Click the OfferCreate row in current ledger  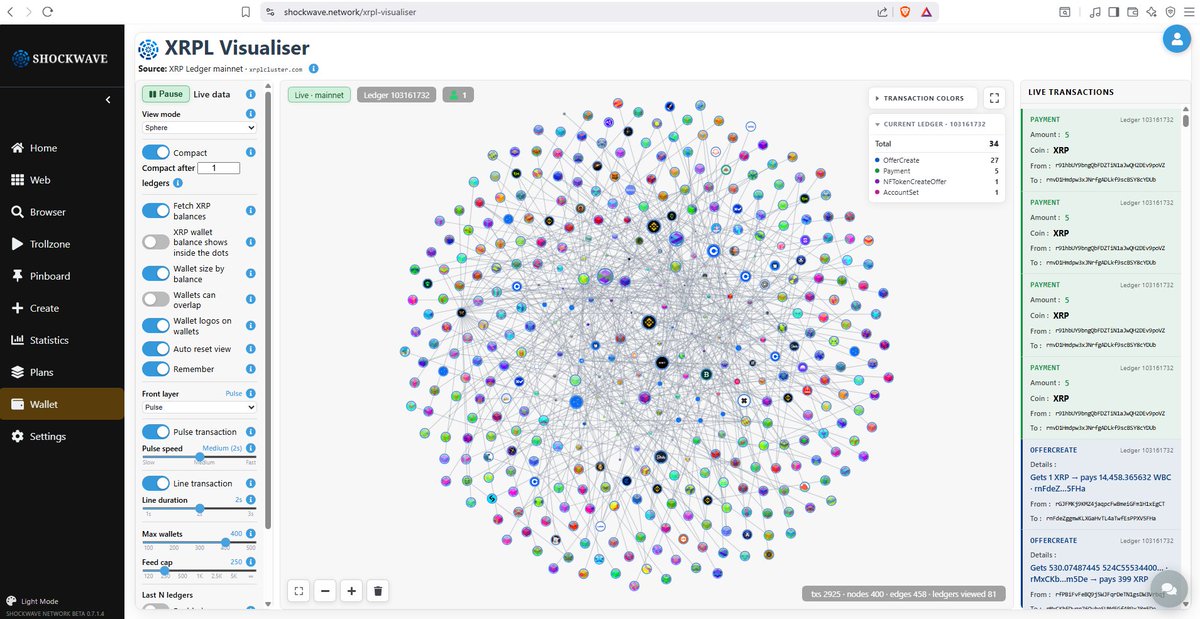[936, 159]
